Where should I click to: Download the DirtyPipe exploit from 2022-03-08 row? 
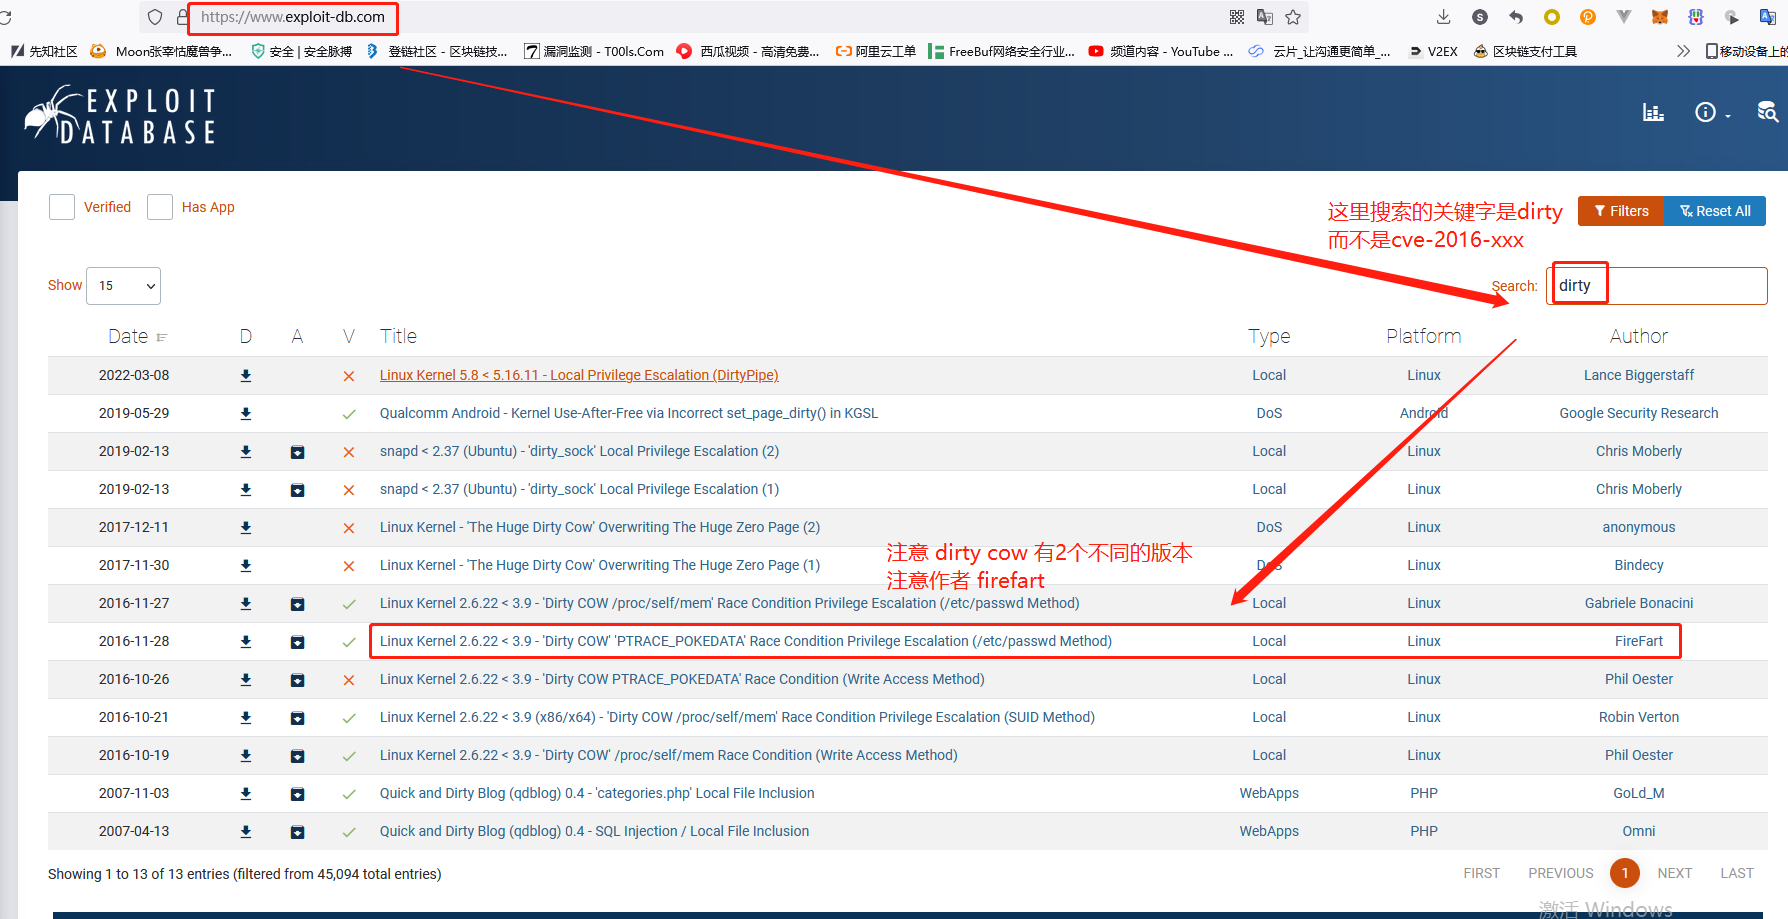[x=246, y=376]
